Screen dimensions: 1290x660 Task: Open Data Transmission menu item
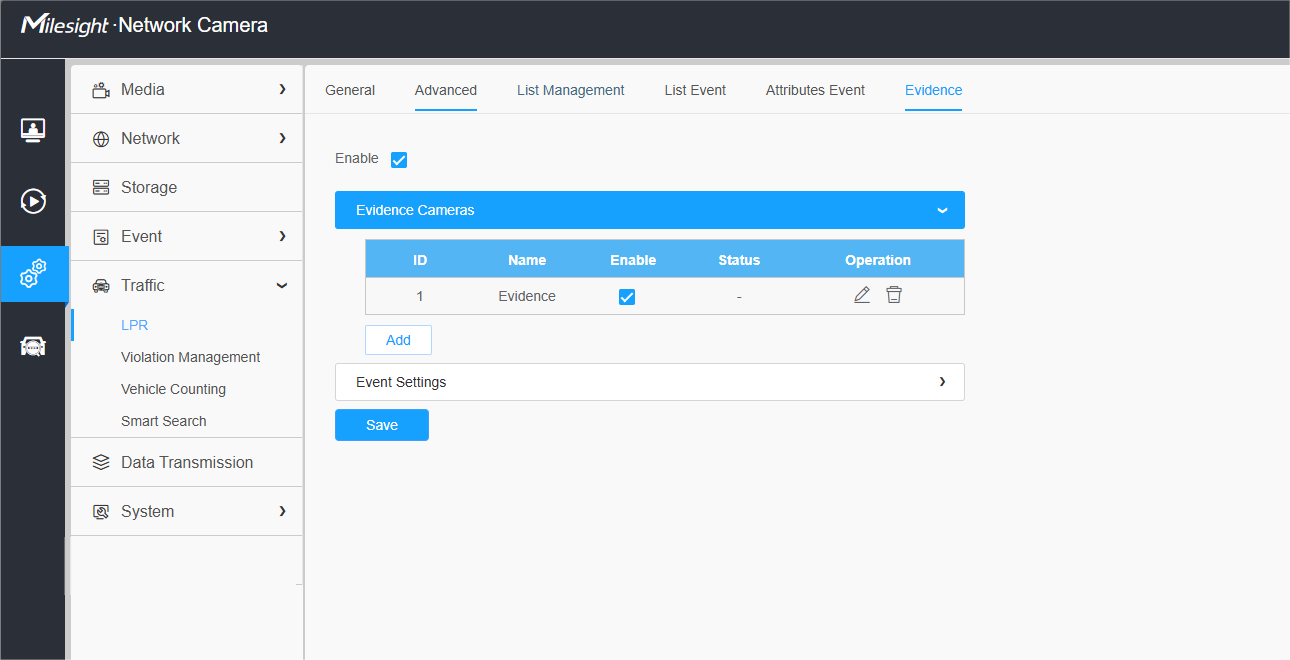point(187,462)
